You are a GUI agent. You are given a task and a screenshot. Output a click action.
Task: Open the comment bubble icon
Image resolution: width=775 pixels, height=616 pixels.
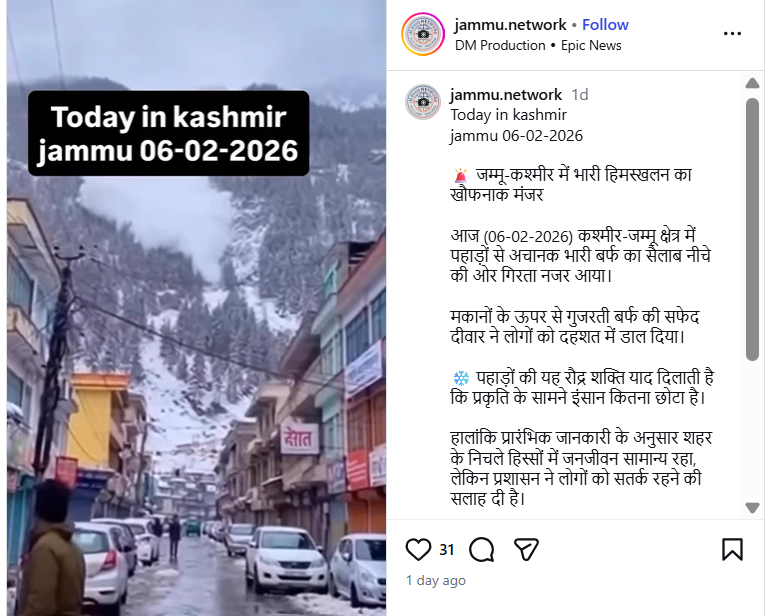tap(481, 549)
